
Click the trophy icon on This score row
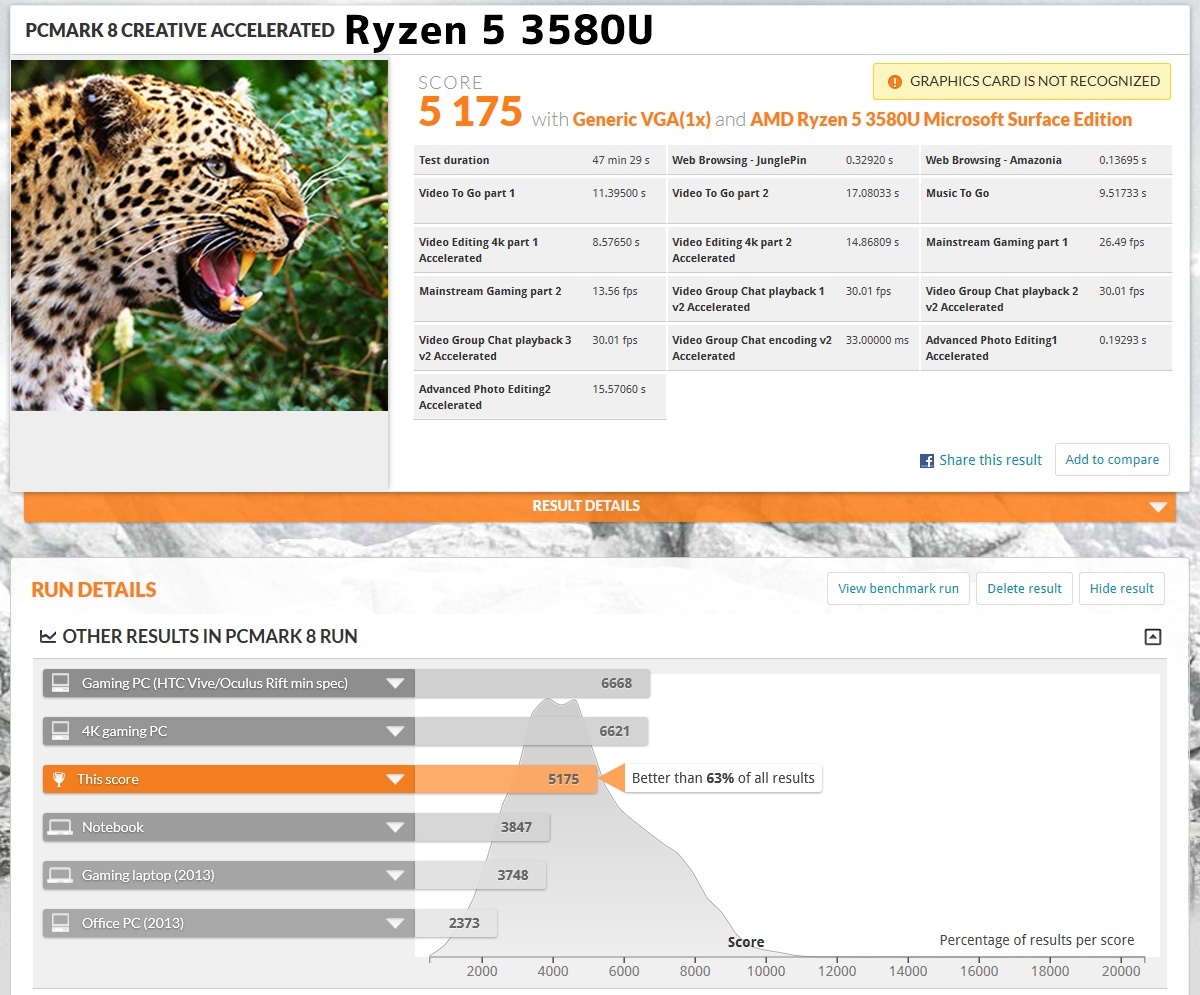tap(60, 779)
